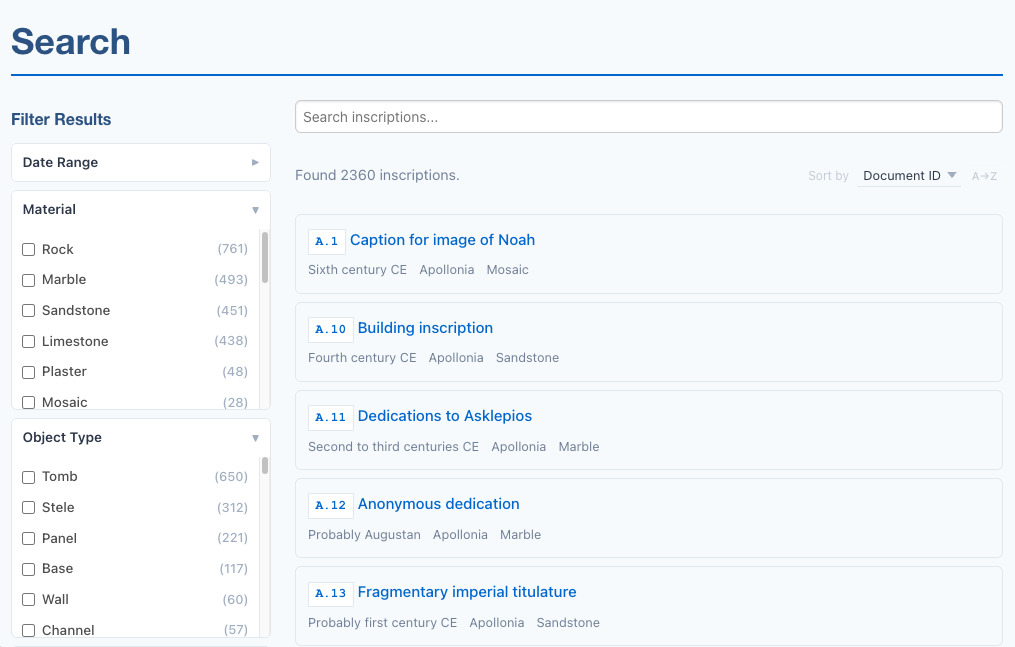Click the Material list scrollbar
Screen dimensions: 1015x647
point(265,258)
